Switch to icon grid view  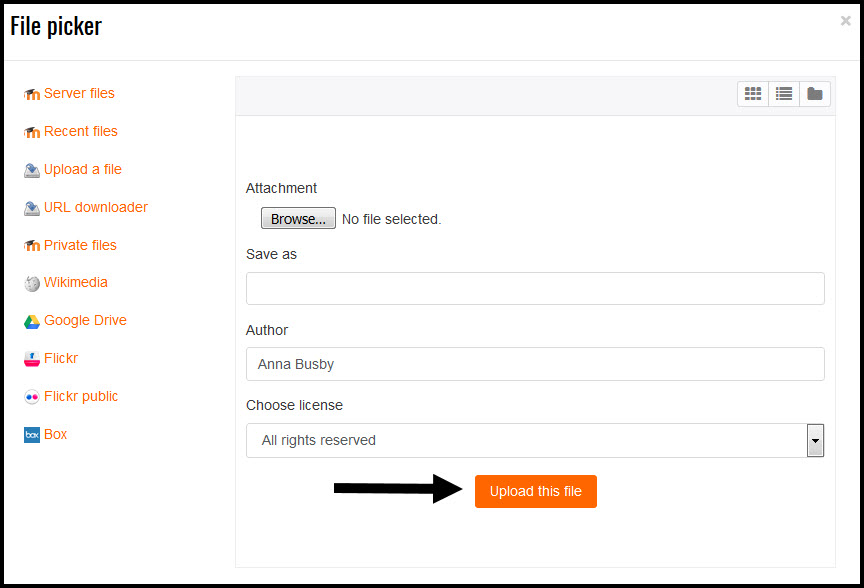tap(753, 94)
